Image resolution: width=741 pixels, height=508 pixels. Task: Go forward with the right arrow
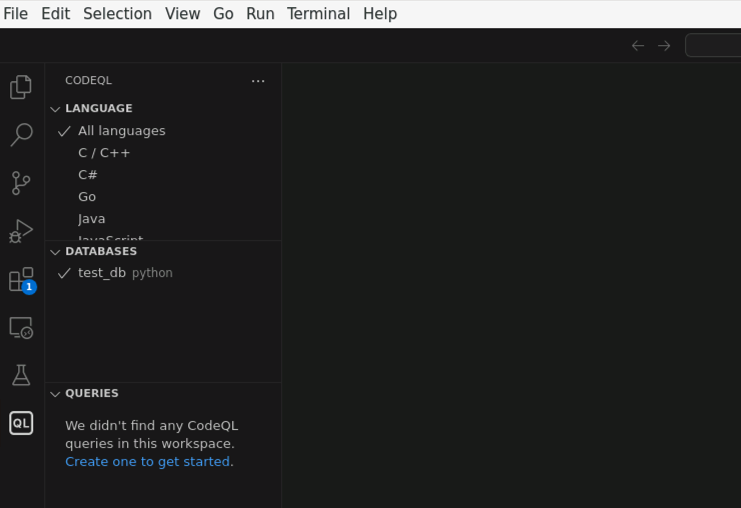(664, 46)
